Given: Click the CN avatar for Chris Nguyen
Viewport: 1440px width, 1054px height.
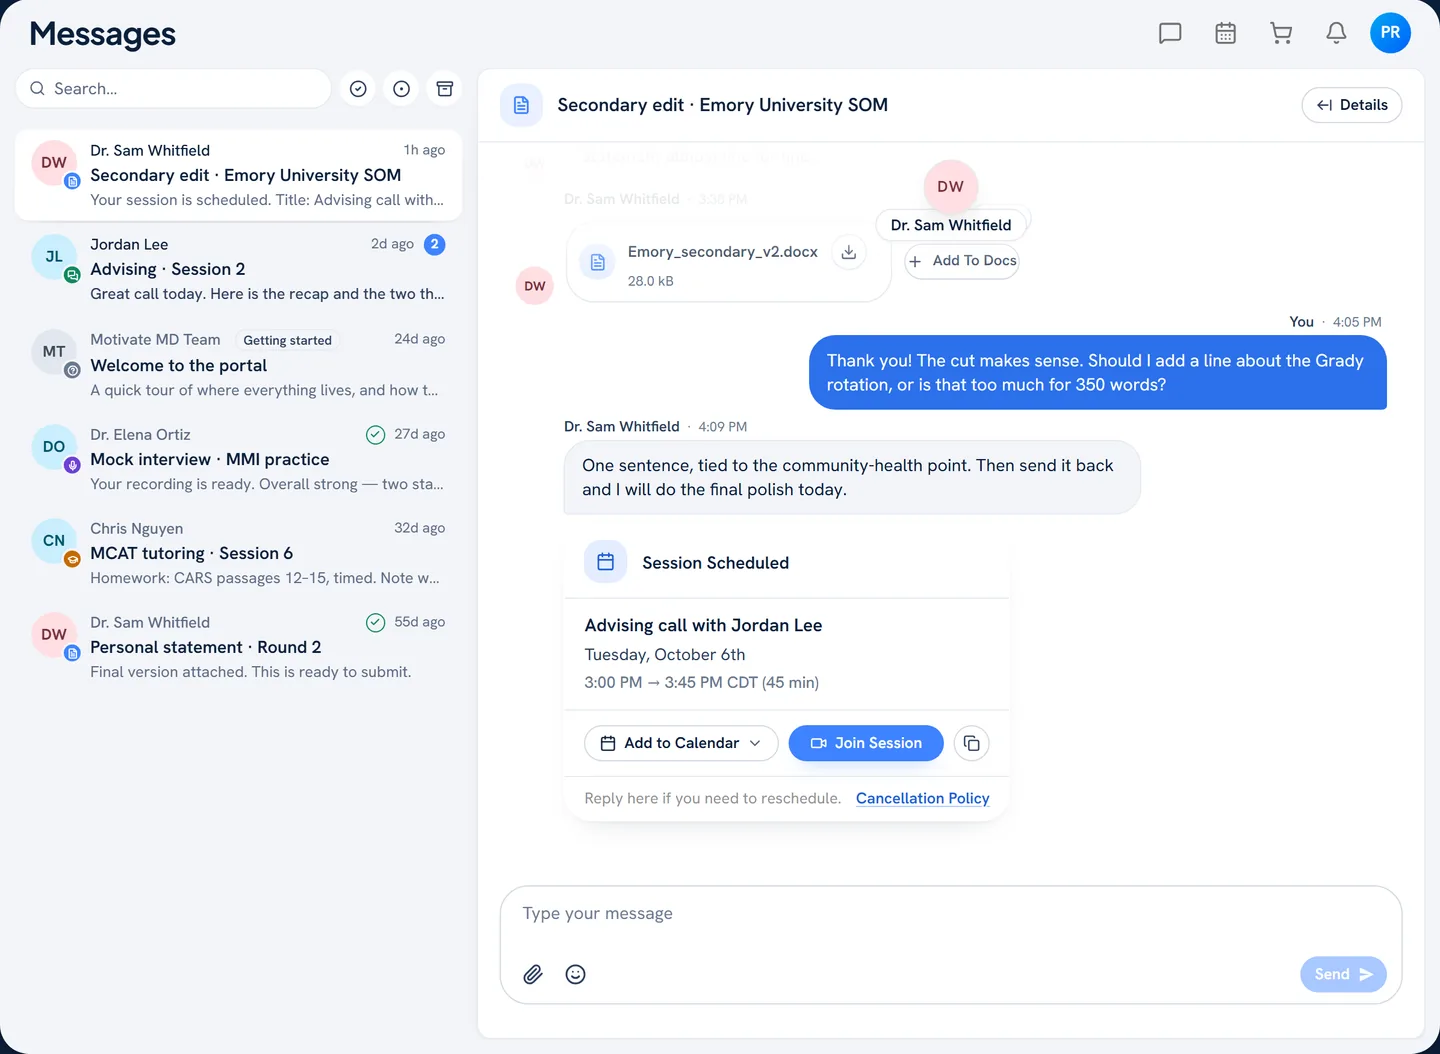Looking at the screenshot, I should coord(54,541).
